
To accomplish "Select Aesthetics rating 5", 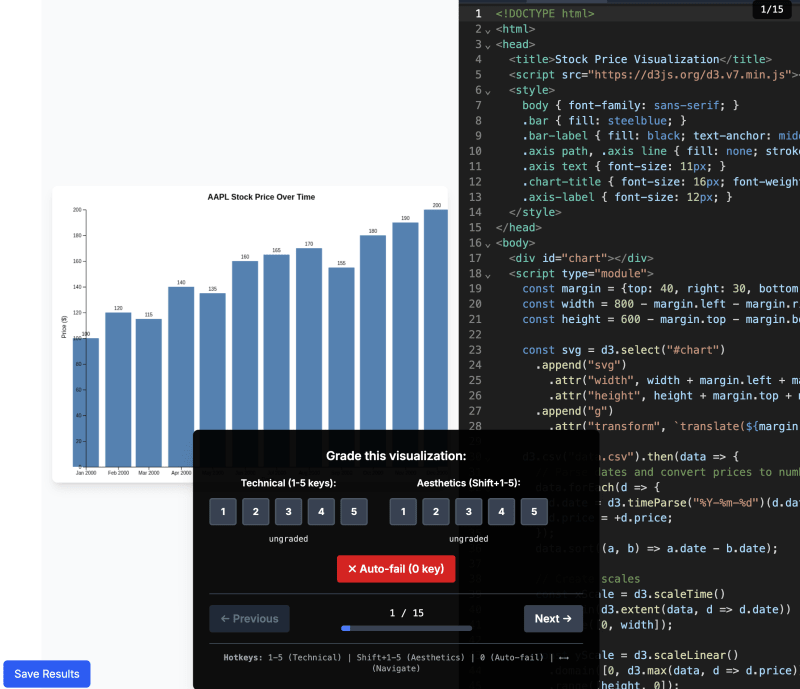I will 534,511.
